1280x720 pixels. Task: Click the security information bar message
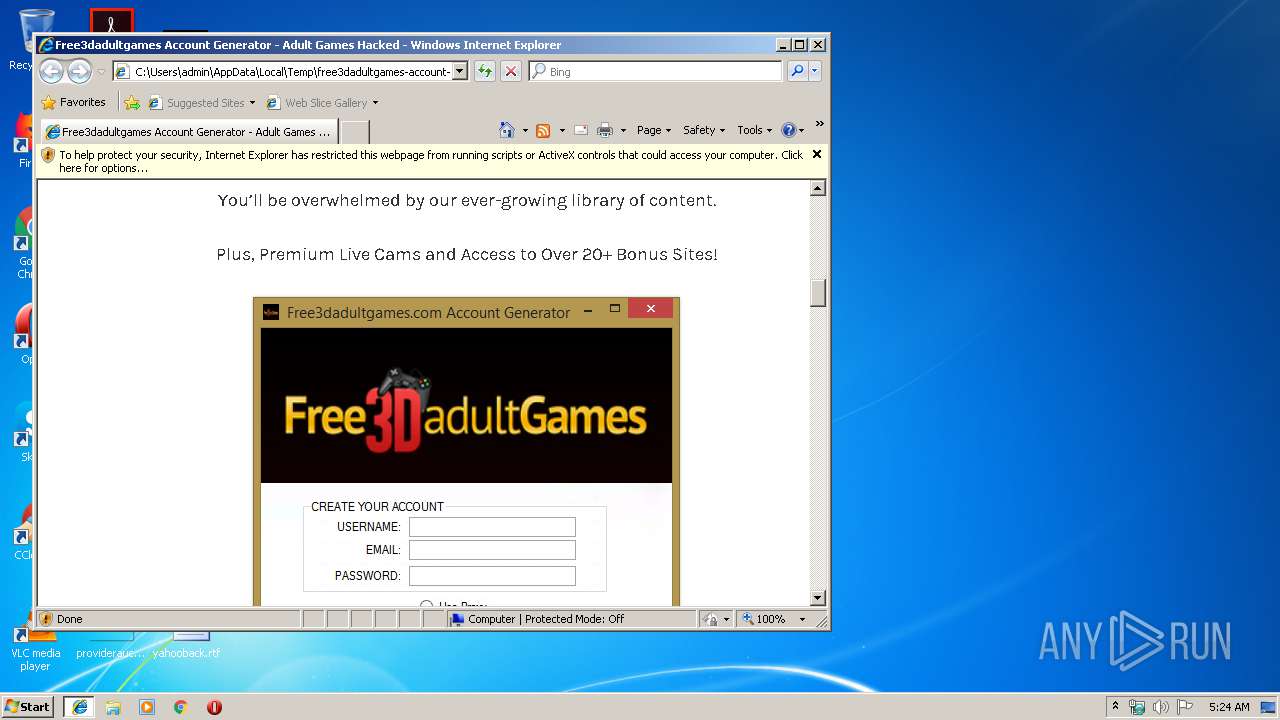430,161
